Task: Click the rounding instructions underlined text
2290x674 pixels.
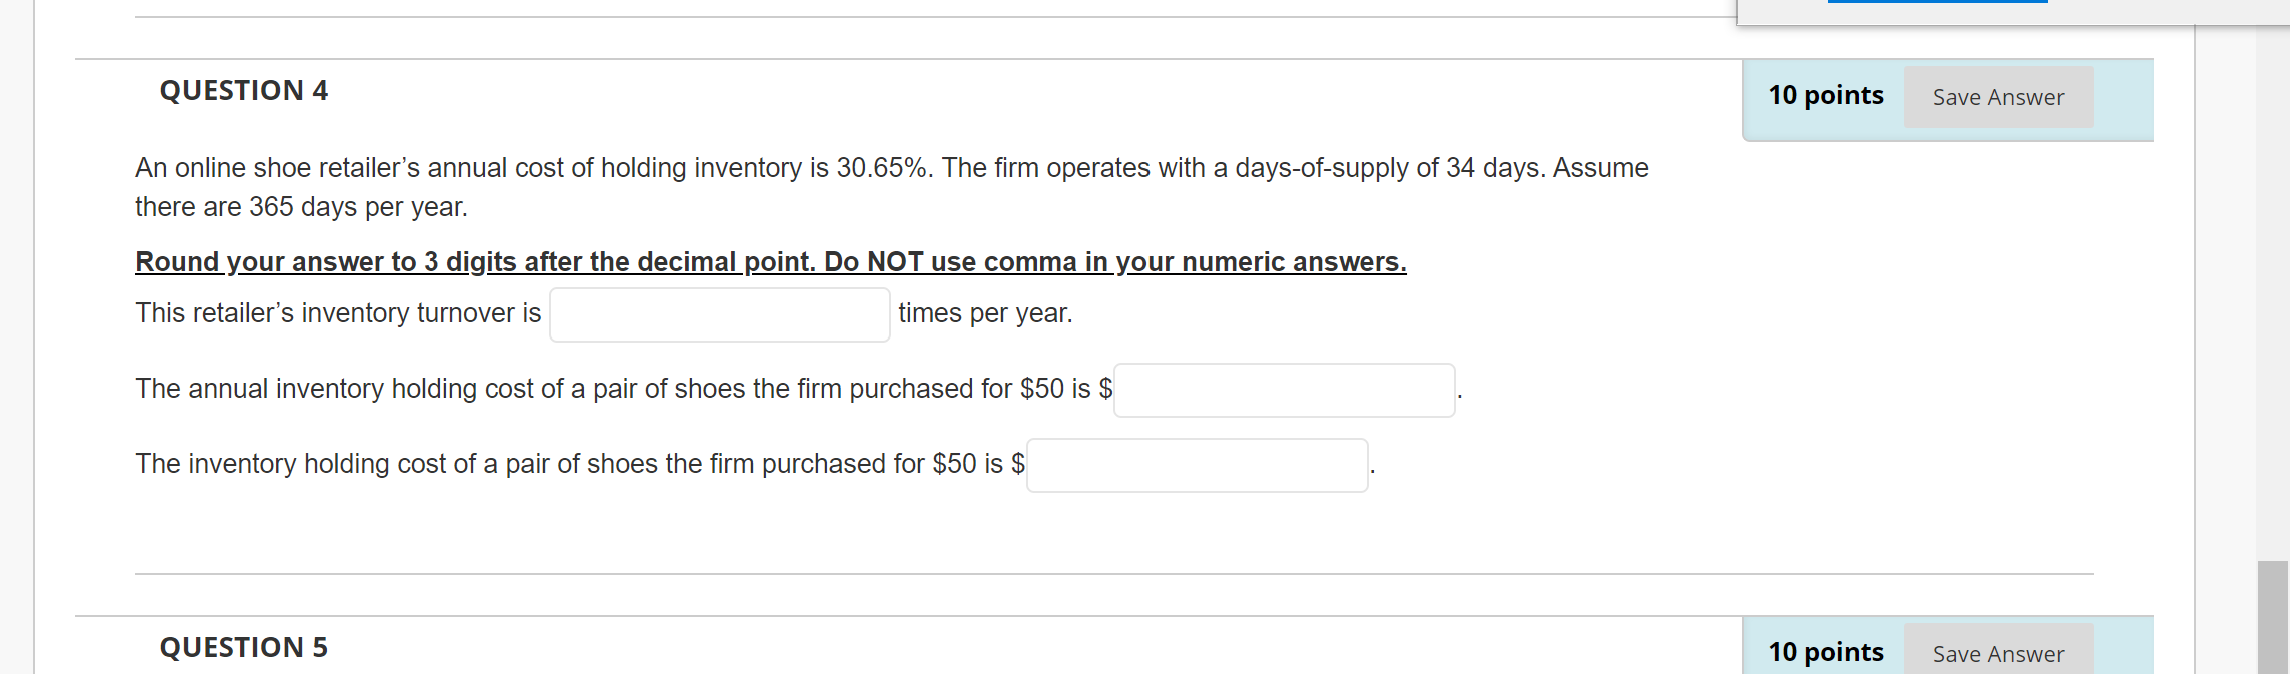Action: click(770, 262)
